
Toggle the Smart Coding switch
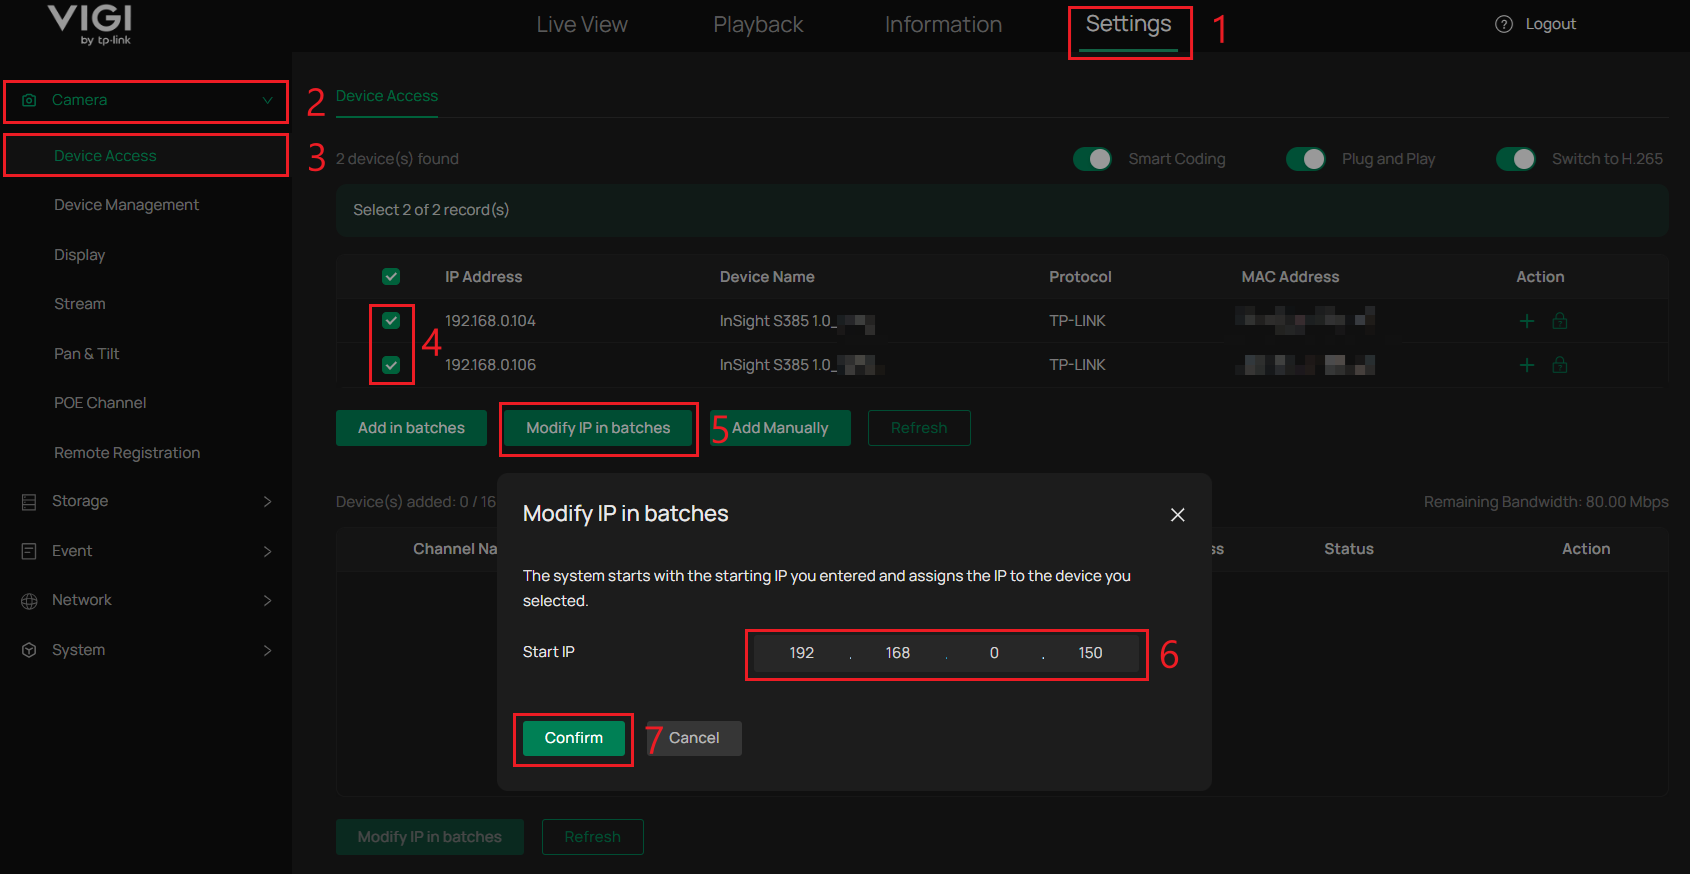tap(1092, 159)
